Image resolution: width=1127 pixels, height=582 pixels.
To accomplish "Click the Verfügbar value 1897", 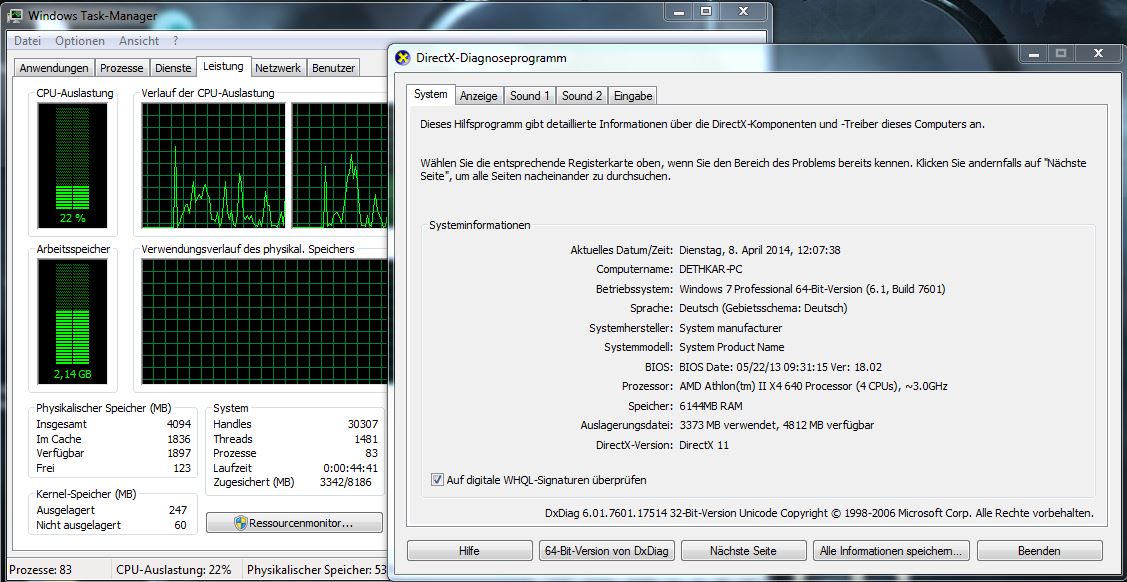I will pyautogui.click(x=178, y=453).
